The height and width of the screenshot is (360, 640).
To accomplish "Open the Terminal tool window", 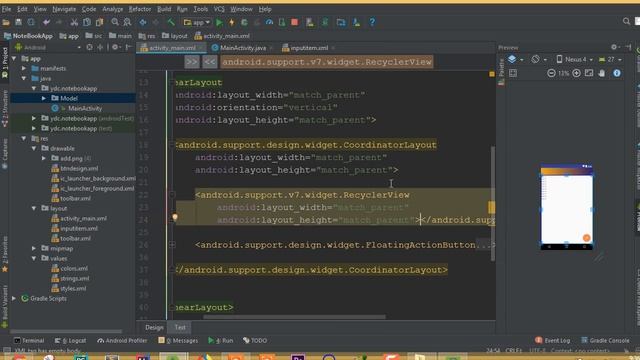I will 29,340.
